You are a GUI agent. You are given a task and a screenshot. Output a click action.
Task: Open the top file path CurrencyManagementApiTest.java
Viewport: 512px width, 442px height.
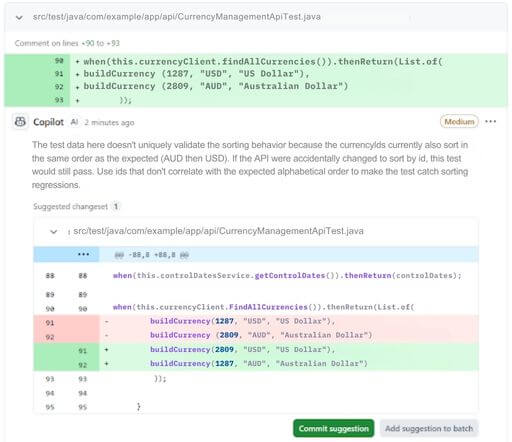click(x=177, y=17)
